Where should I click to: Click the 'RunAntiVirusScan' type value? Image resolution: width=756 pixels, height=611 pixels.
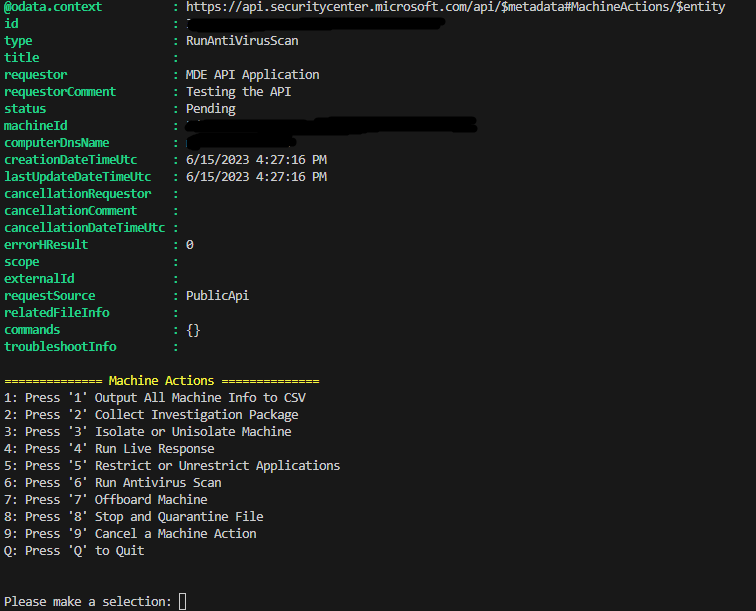pos(242,41)
